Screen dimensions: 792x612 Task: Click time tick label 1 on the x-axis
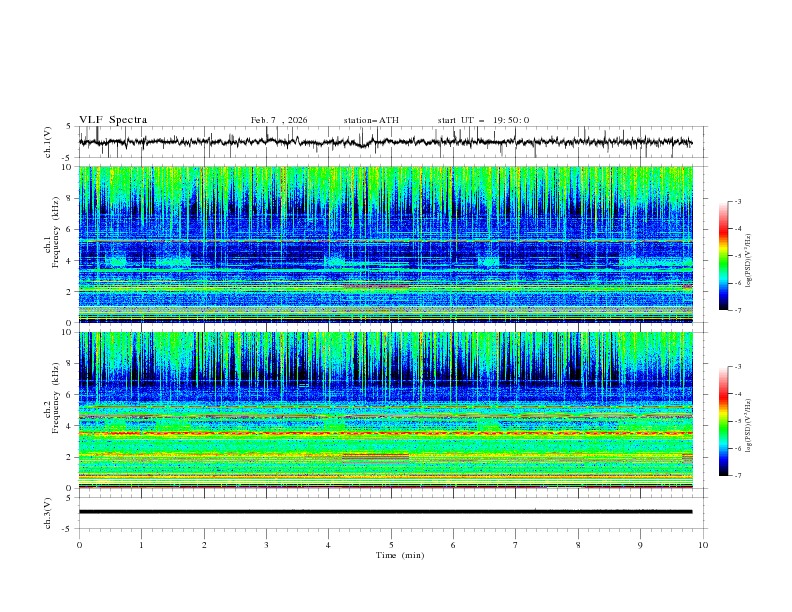tap(141, 545)
